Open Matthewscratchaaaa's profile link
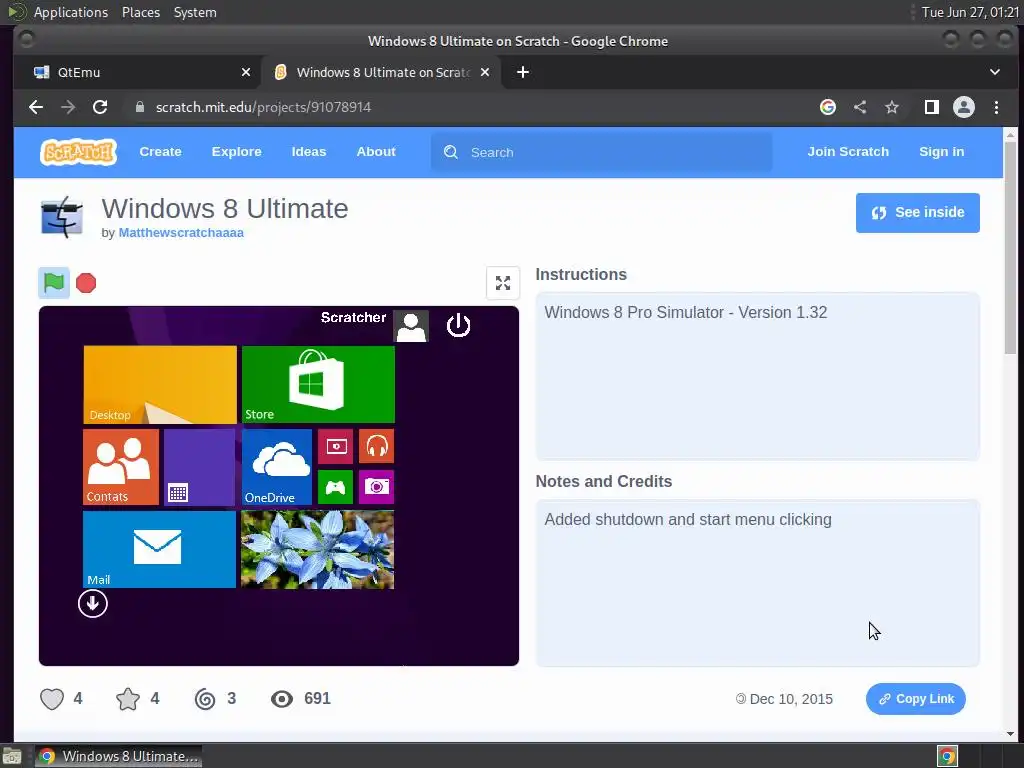 tap(181, 232)
